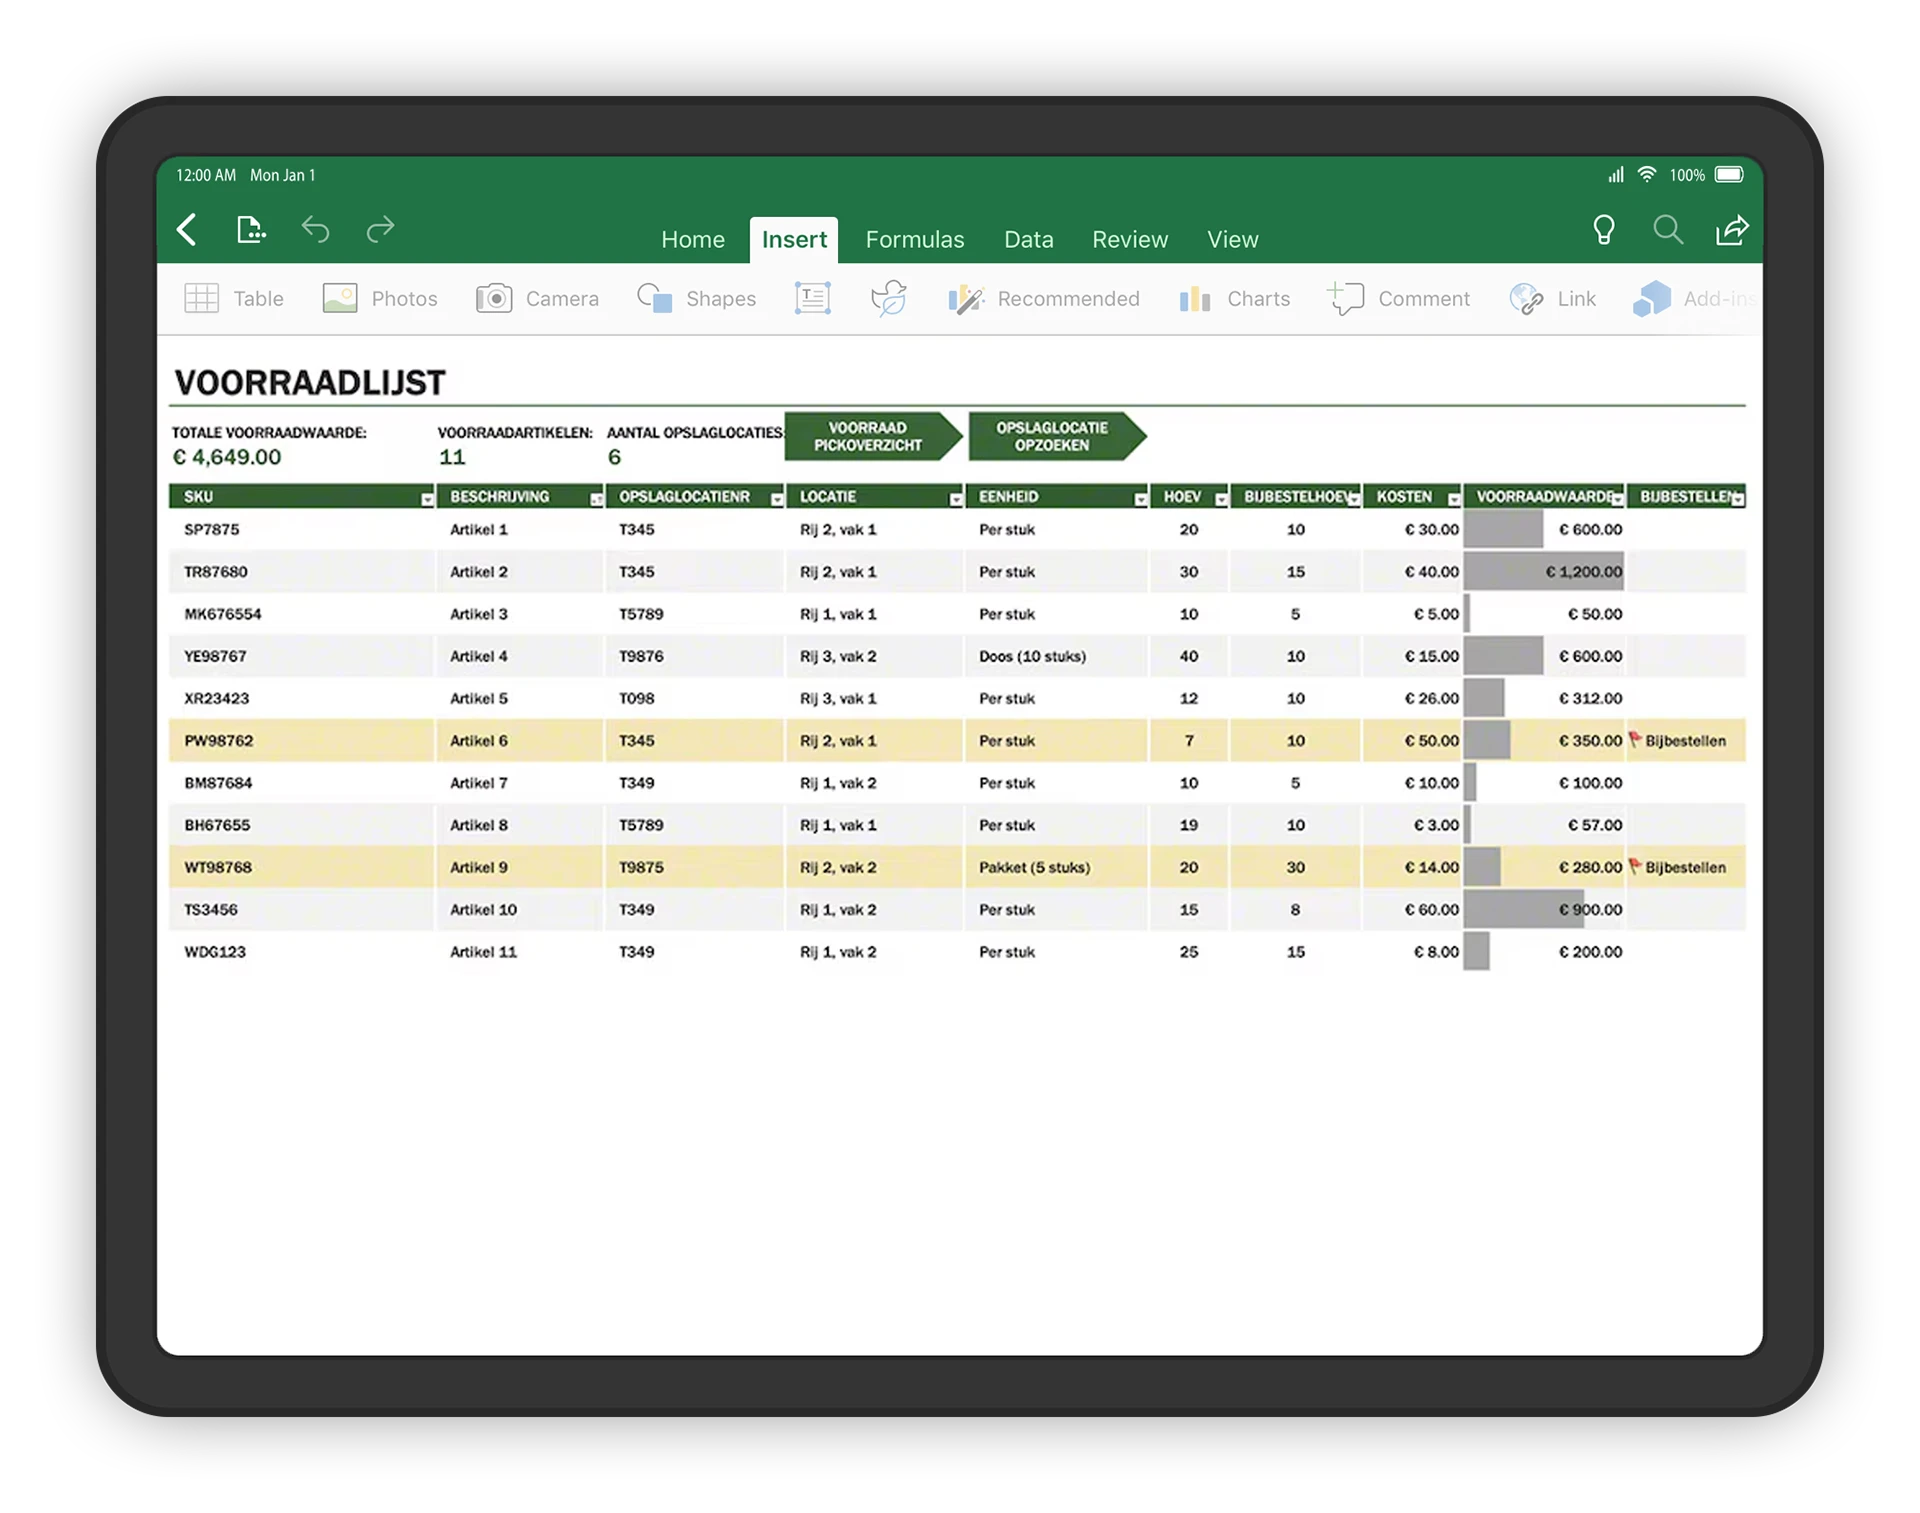Open the Charts menu
1920x1513 pixels.
1234,298
